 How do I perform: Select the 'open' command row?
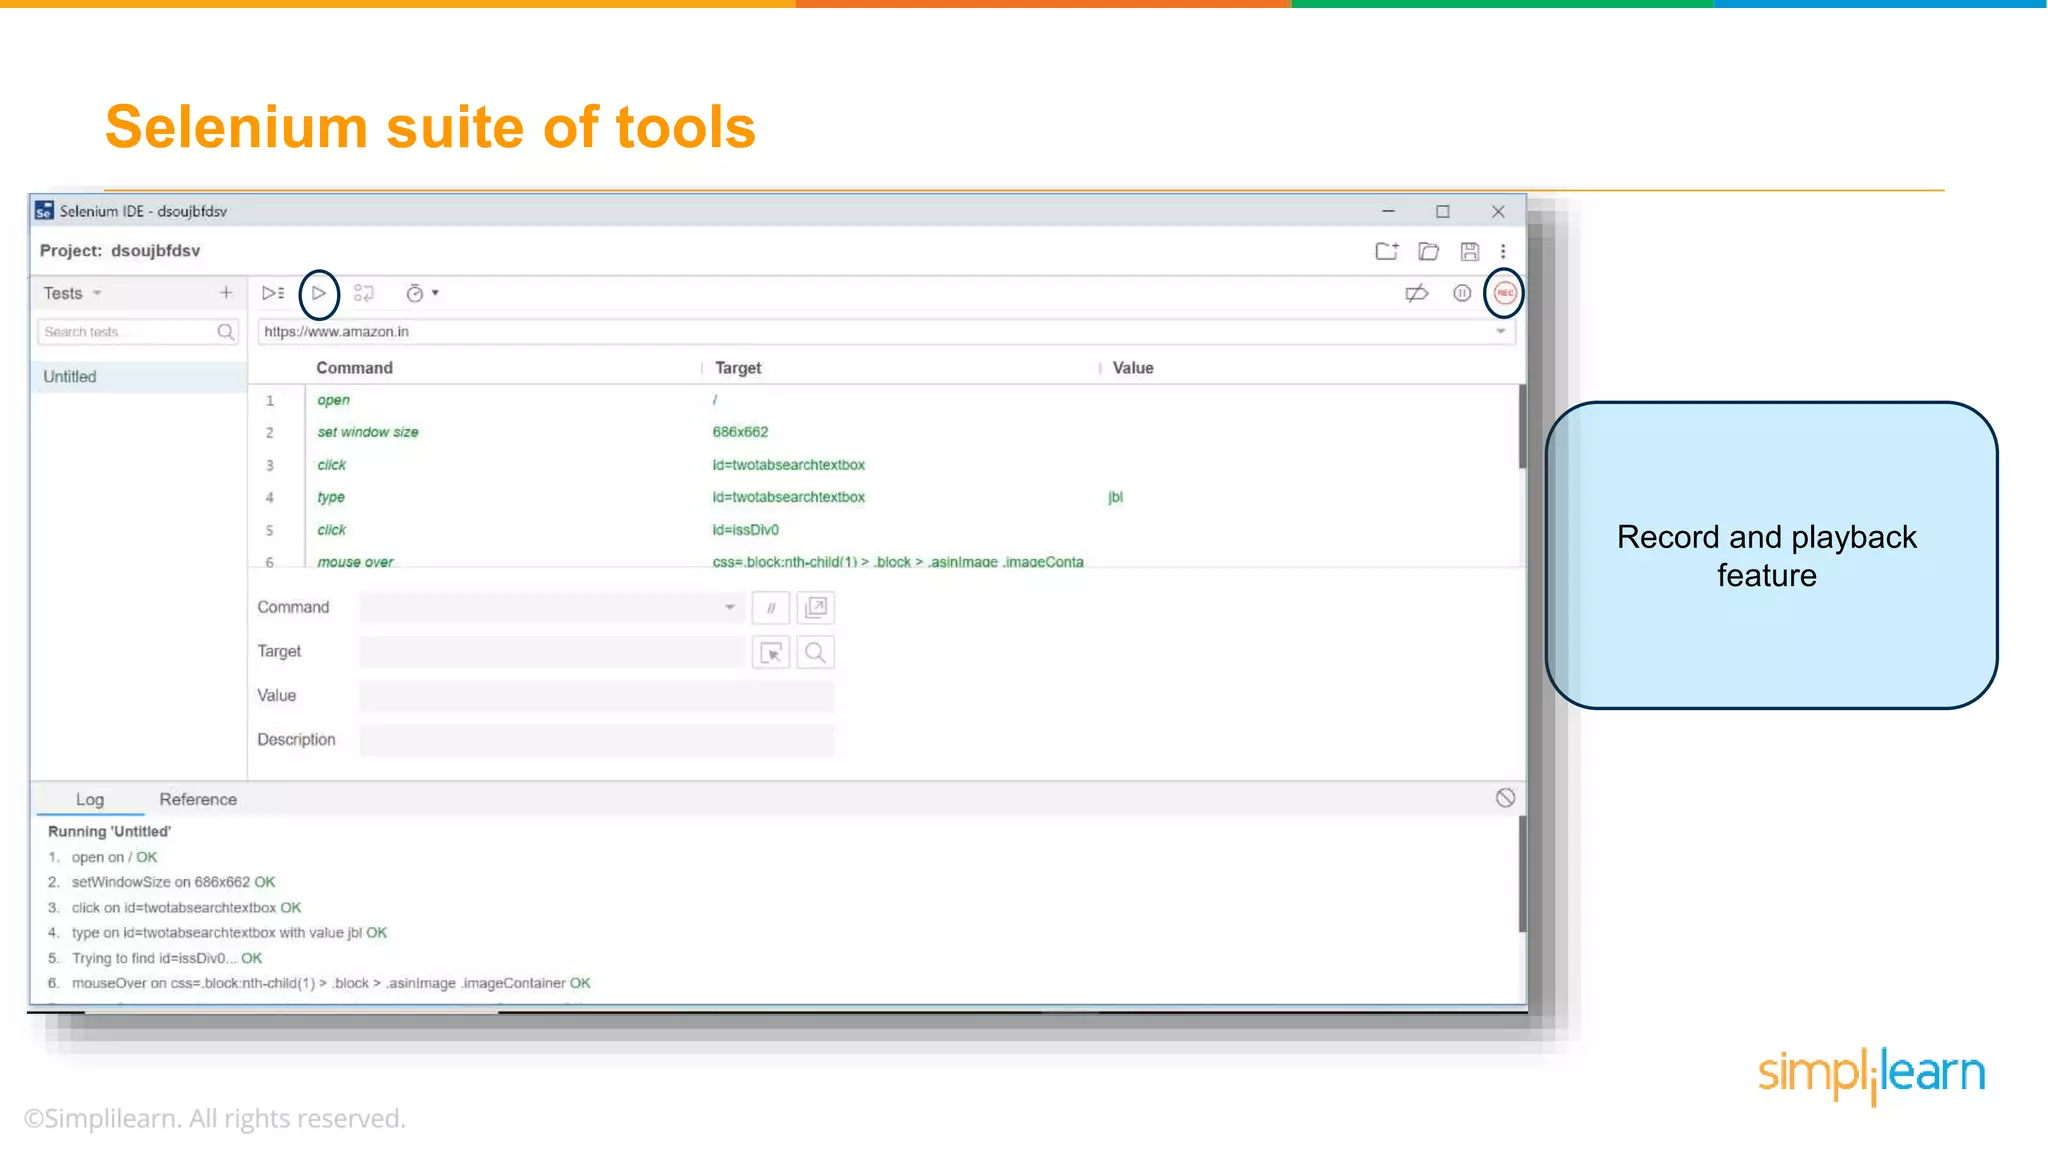point(884,400)
